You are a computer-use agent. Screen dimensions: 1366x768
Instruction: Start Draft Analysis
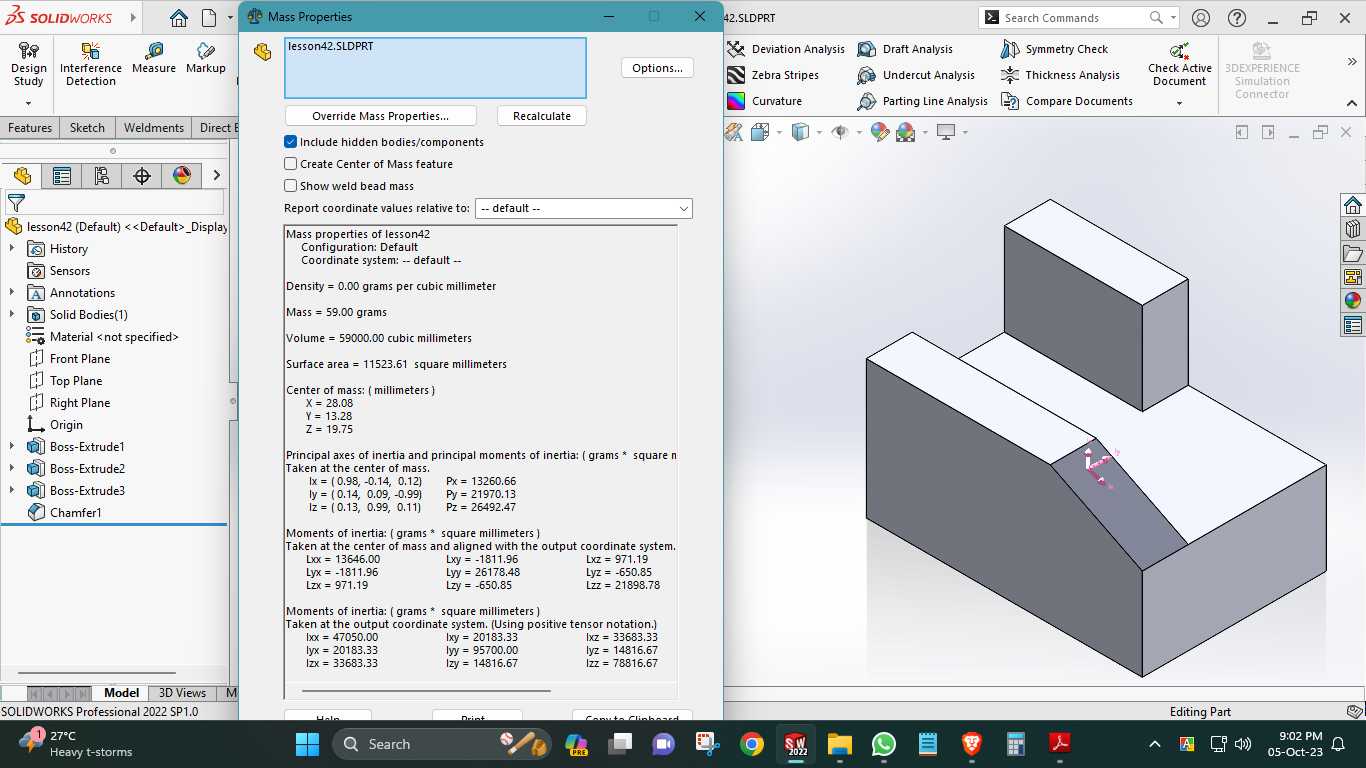(905, 49)
